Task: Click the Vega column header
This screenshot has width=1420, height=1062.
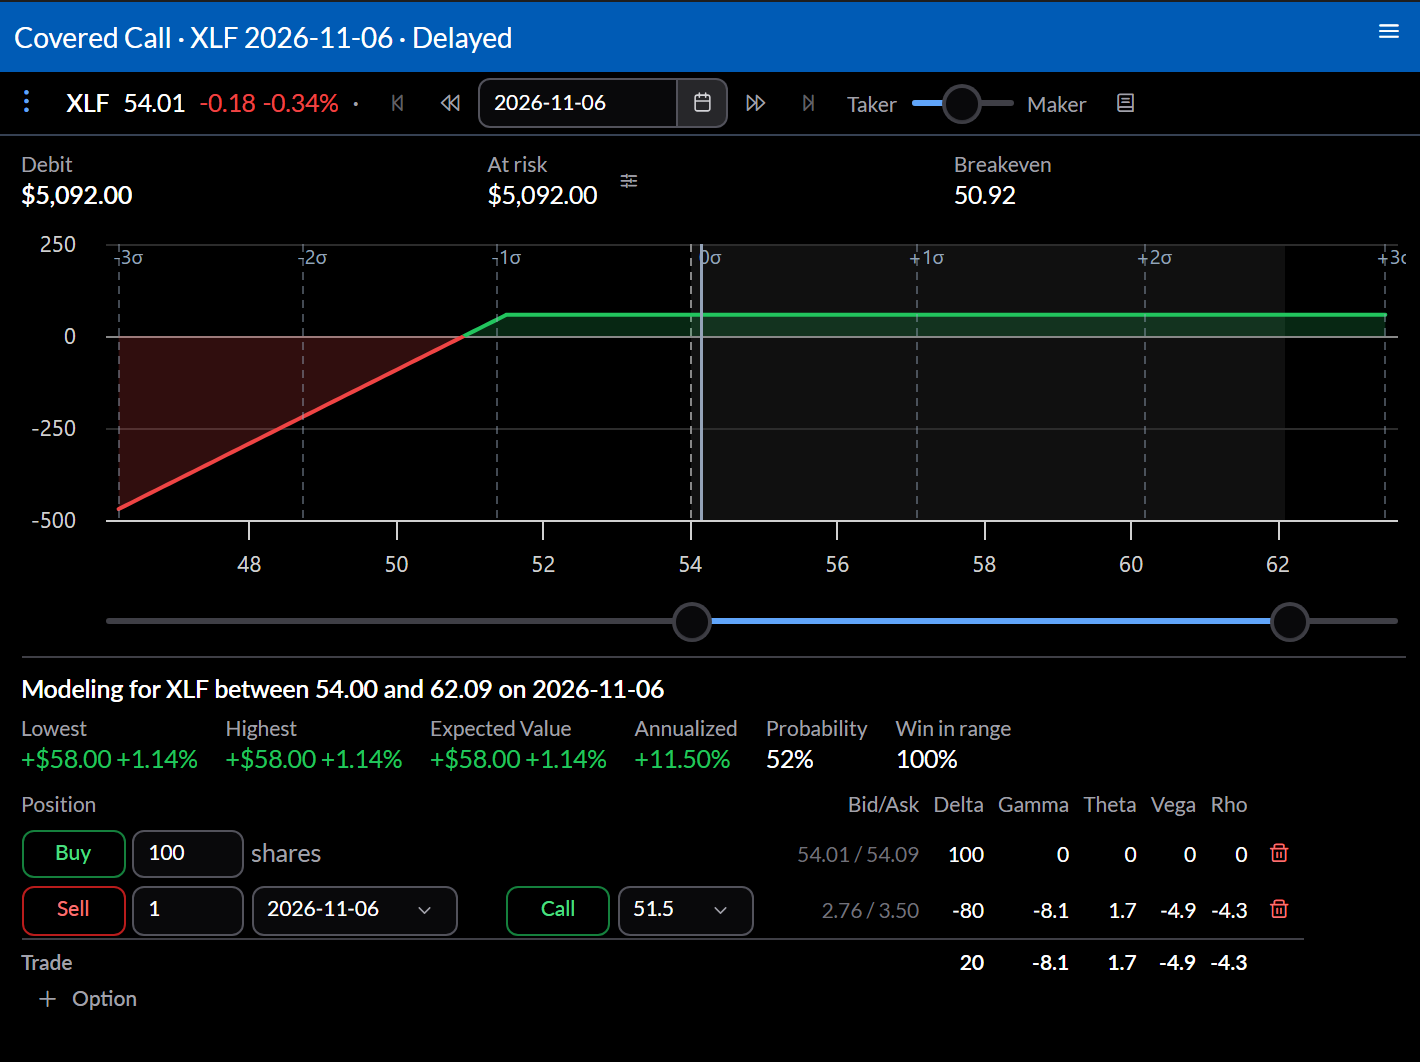Action: pyautogui.click(x=1174, y=805)
